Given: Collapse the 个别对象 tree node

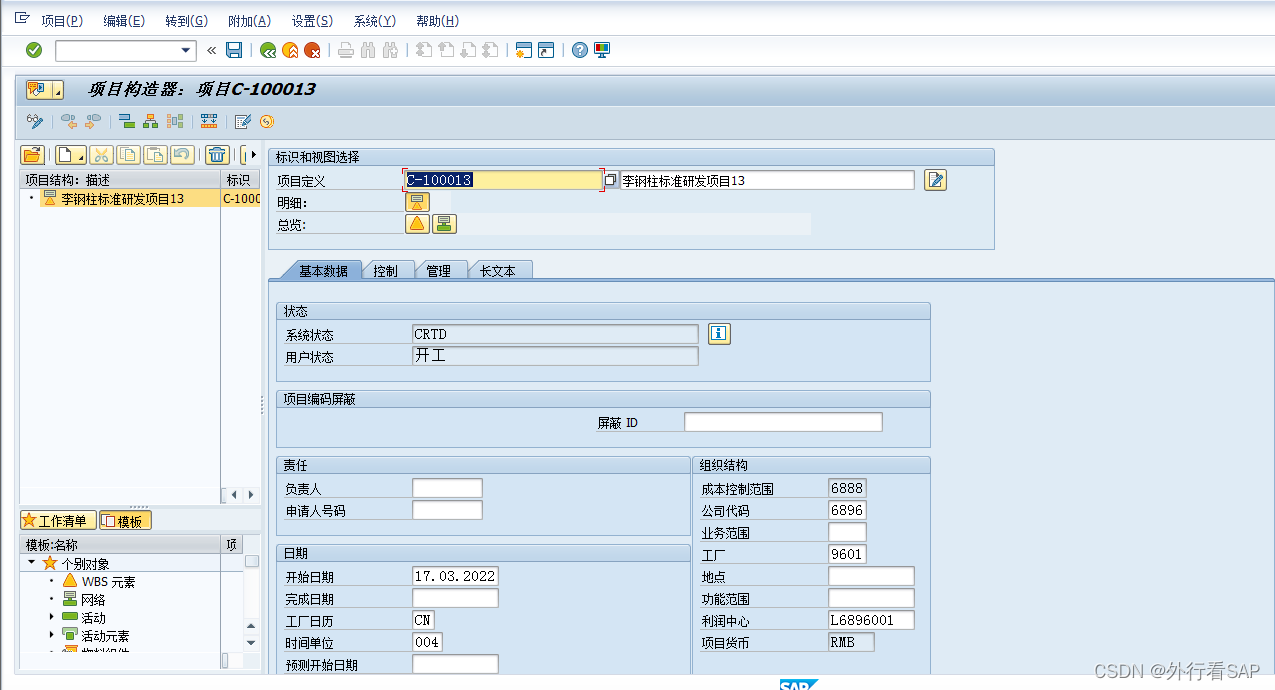Looking at the screenshot, I should pos(32,563).
